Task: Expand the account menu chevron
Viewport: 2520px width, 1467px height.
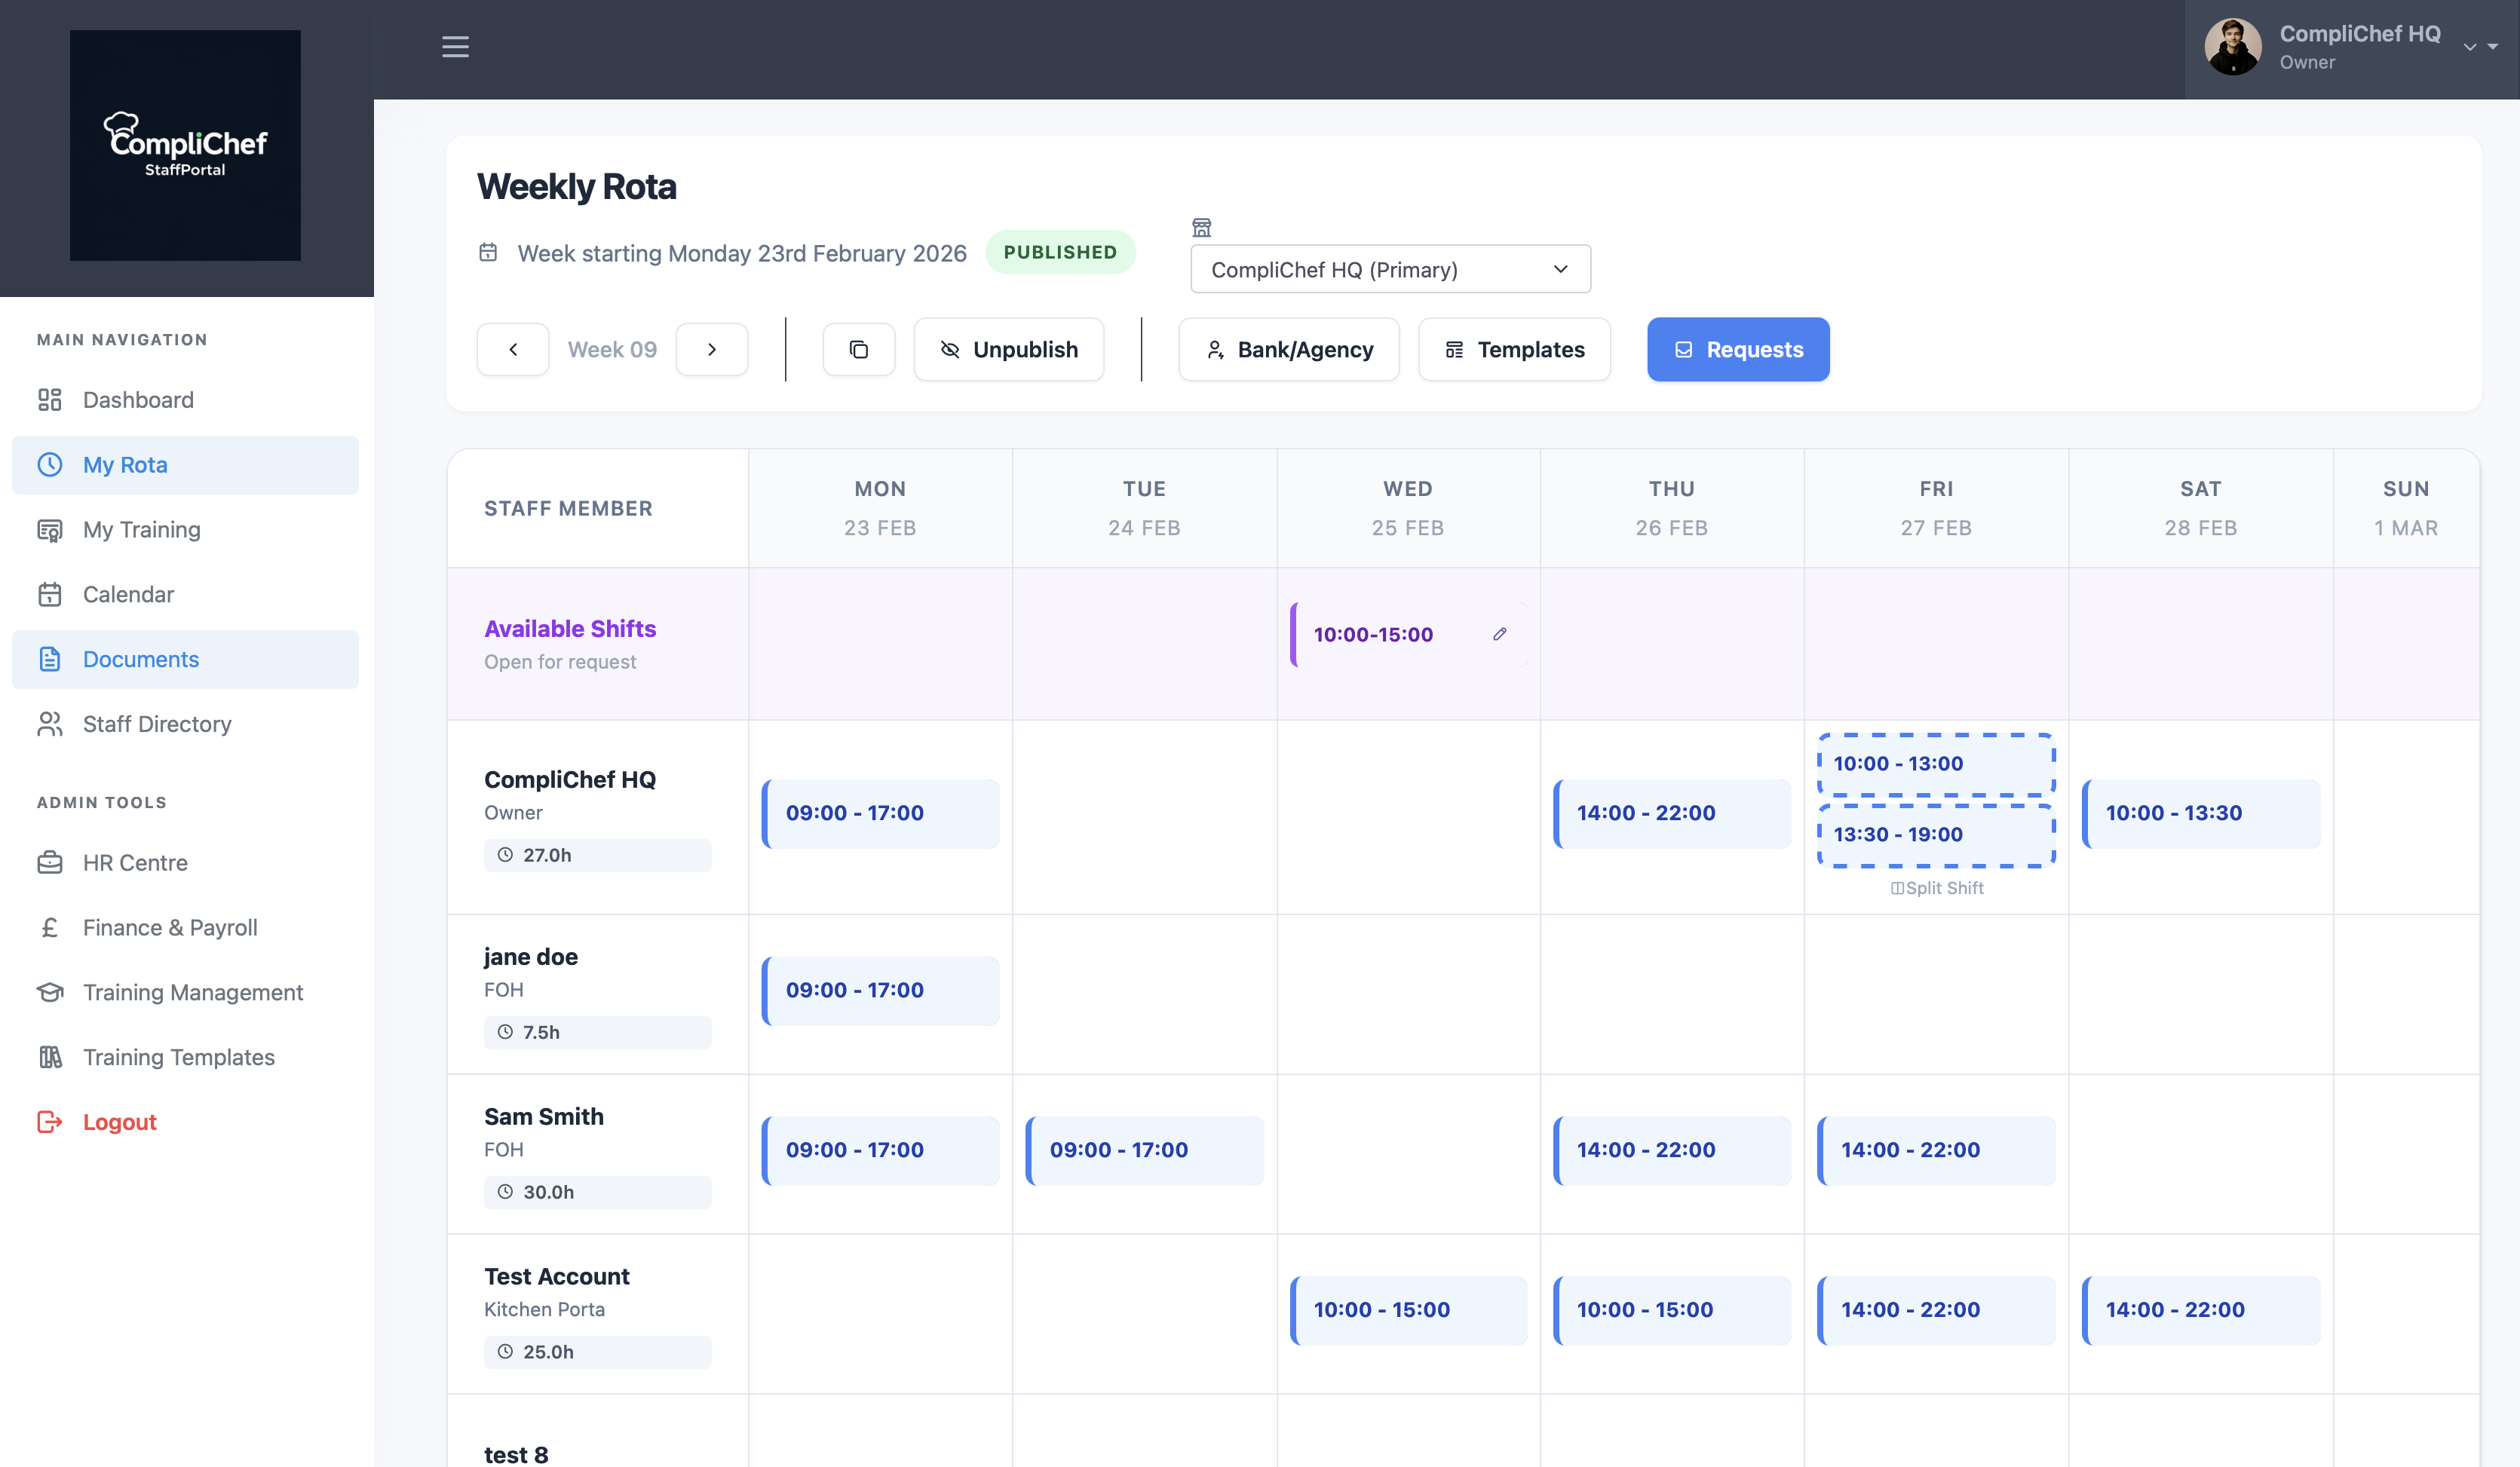Action: click(x=2469, y=47)
